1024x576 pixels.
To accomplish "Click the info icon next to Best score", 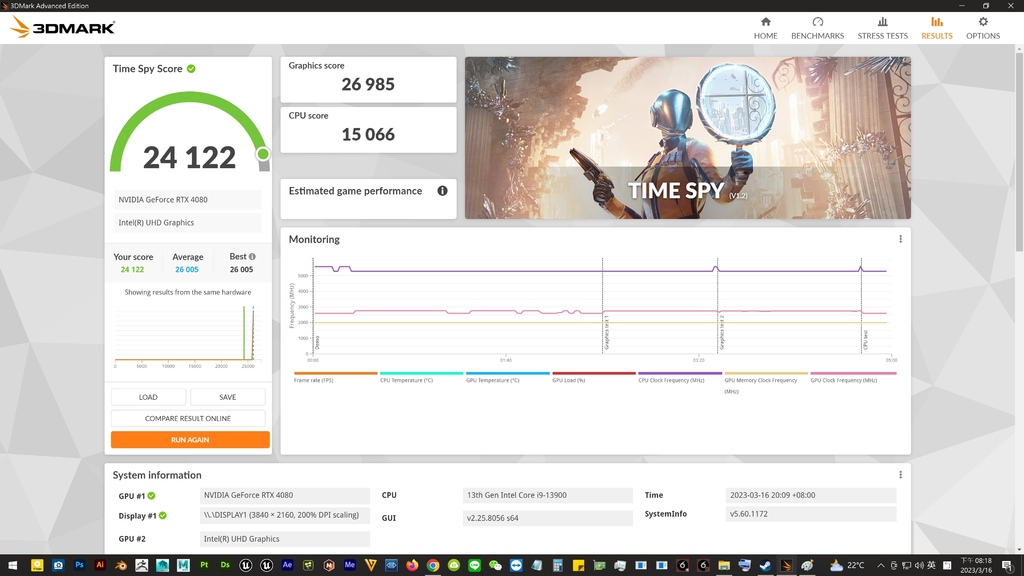I will click(252, 257).
